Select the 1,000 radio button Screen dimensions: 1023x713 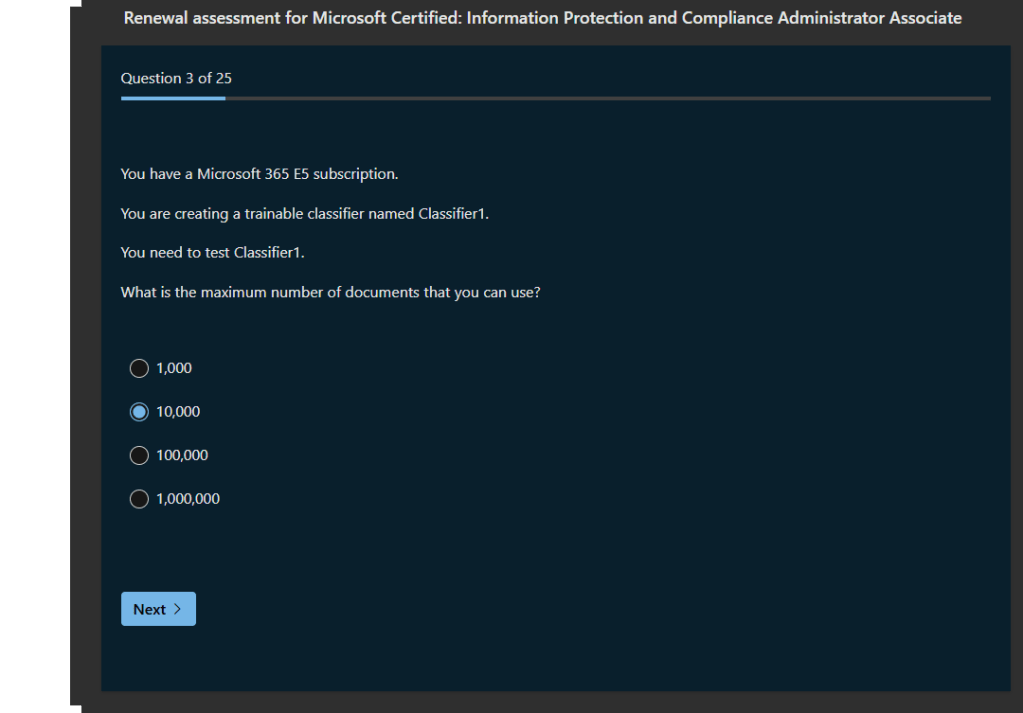pos(139,368)
